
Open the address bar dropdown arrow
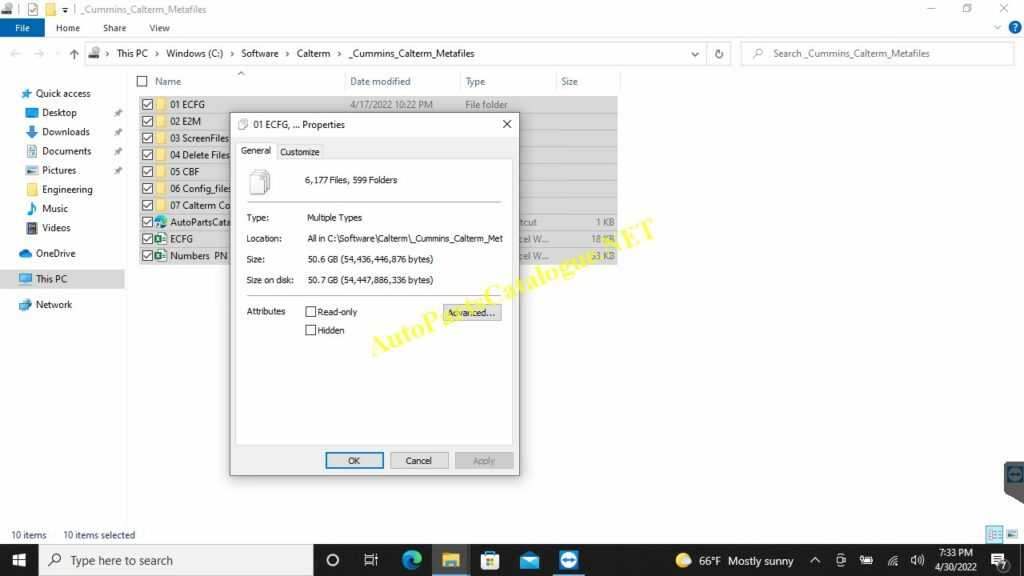[x=694, y=53]
